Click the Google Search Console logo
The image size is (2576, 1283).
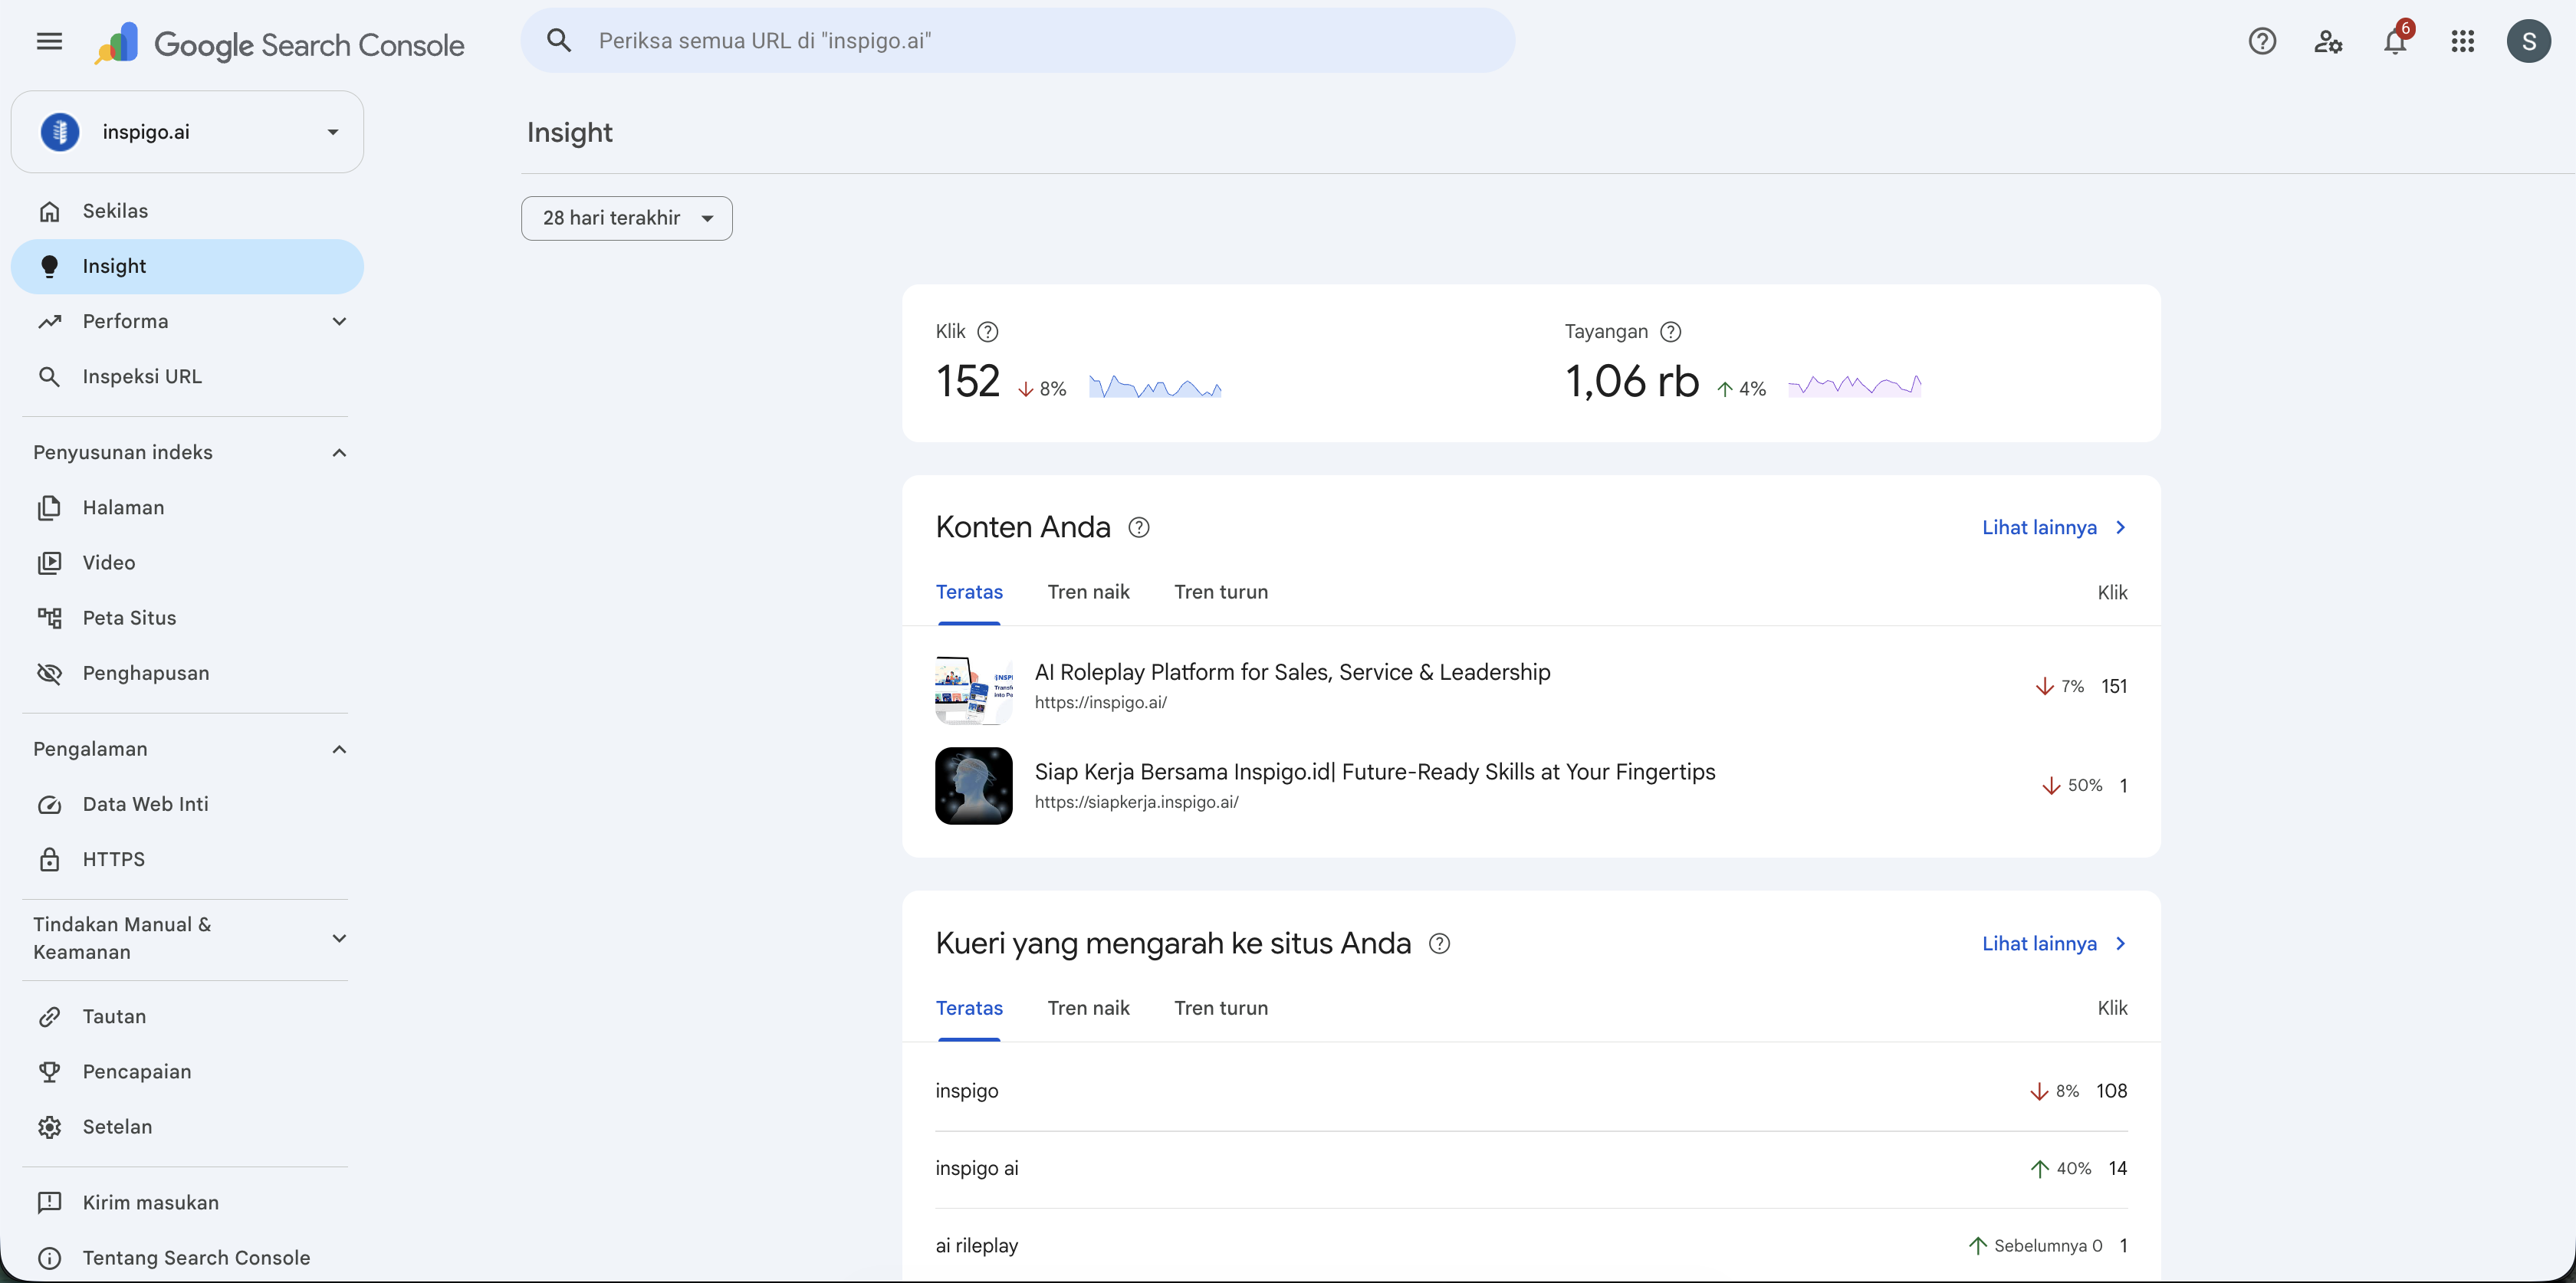coord(279,44)
